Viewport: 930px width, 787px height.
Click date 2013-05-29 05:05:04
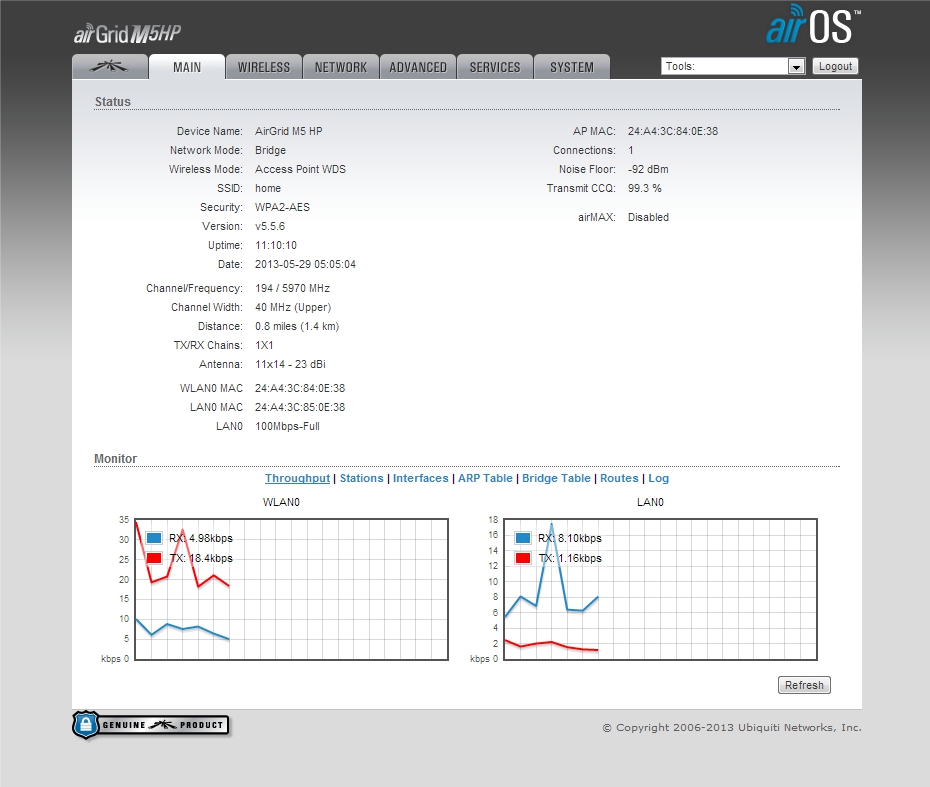pos(305,264)
